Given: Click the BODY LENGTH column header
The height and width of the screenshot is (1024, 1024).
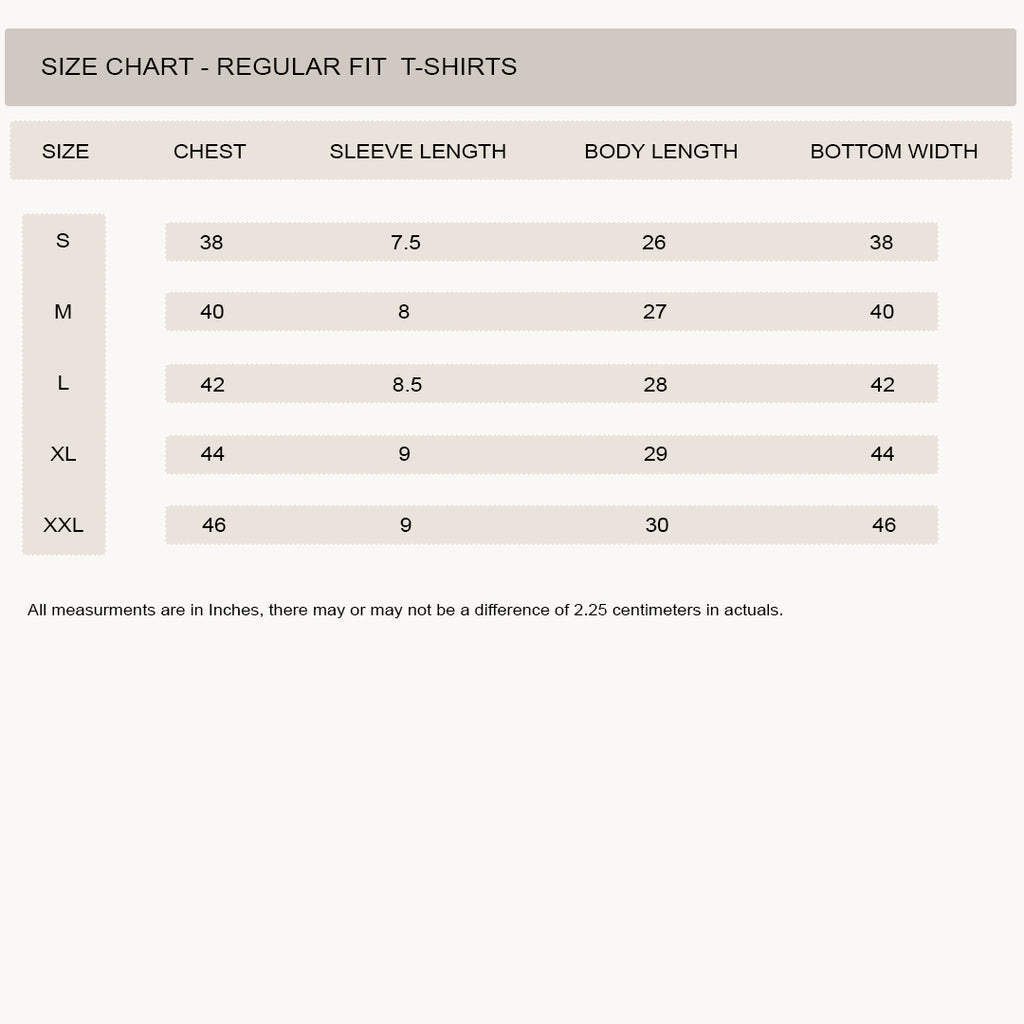Looking at the screenshot, I should coord(661,152).
